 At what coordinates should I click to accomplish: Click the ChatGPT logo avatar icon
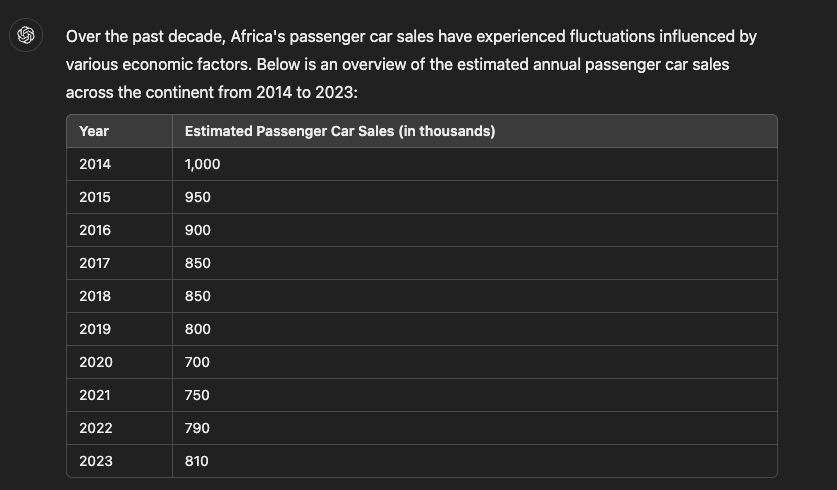click(x=26, y=35)
